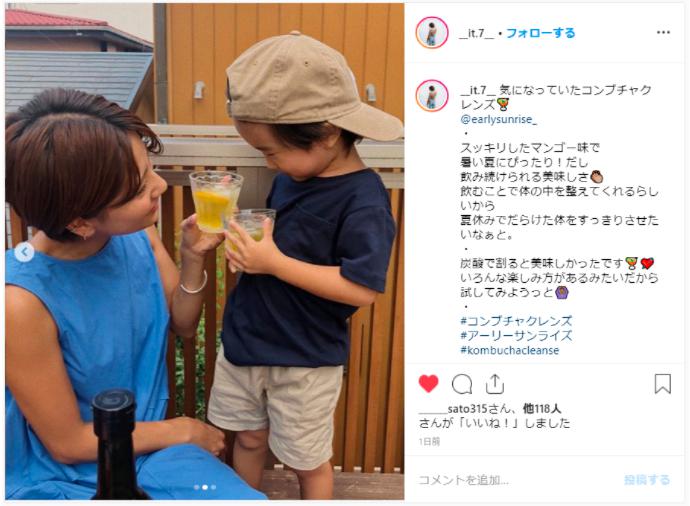Open the header profile avatar of _it.7_

432,33
